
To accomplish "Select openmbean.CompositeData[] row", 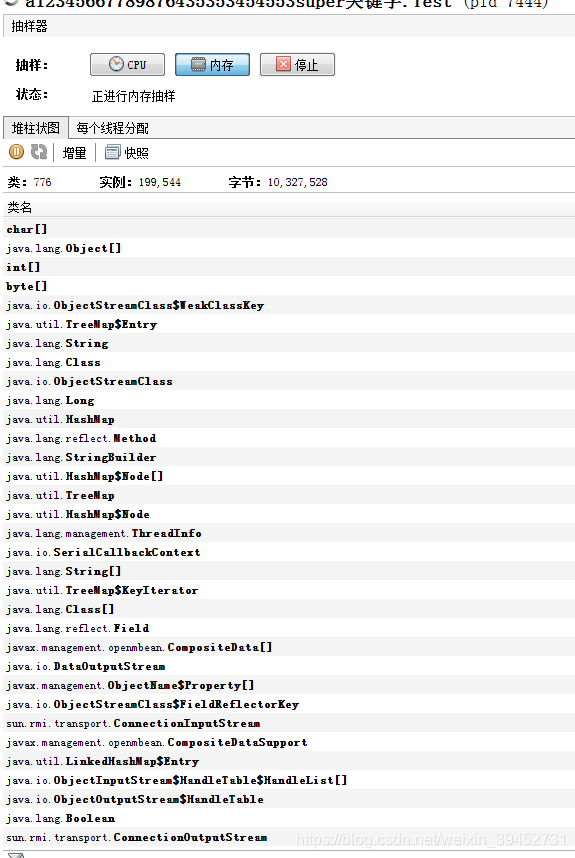I will tap(289, 647).
